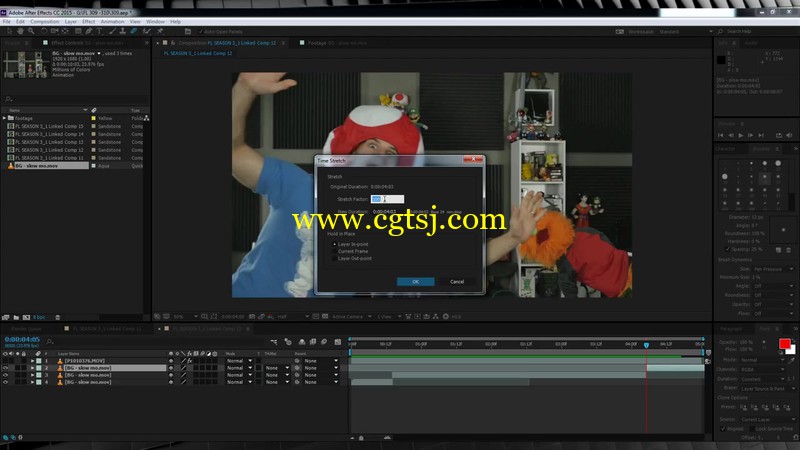Enable frame blending button in timeline header
The height and width of the screenshot is (450, 800).
(313, 342)
